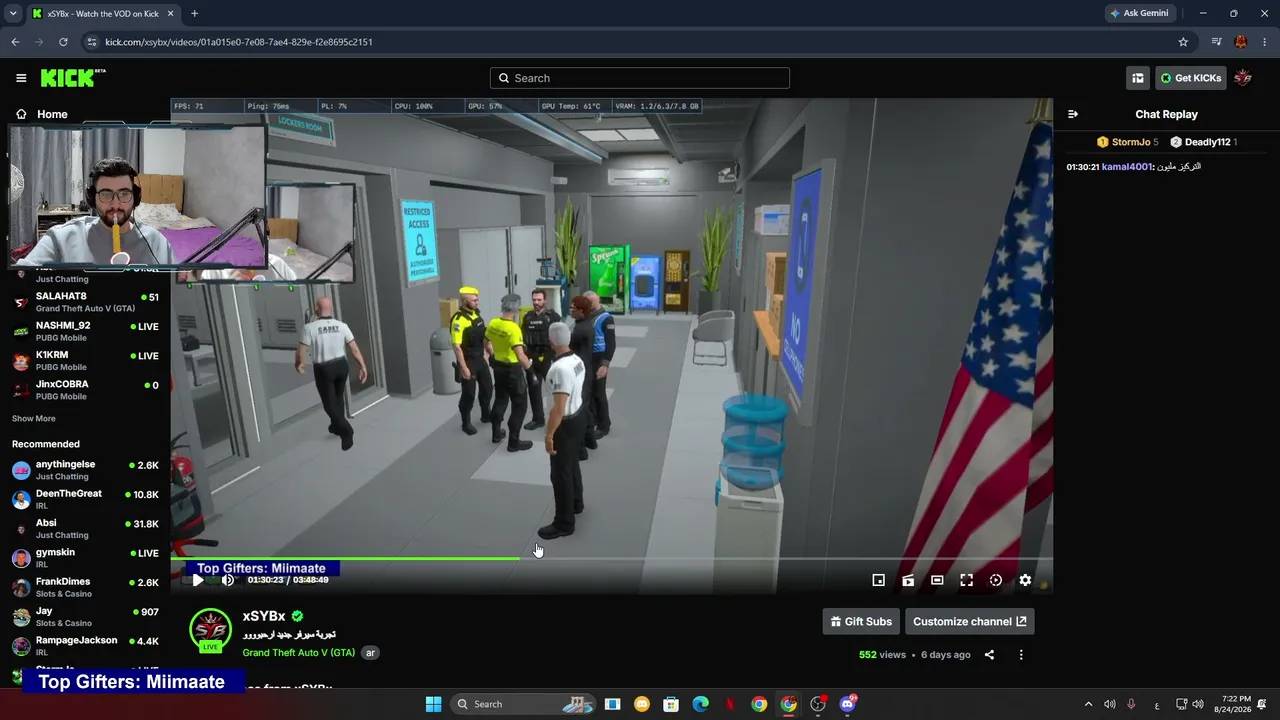Click the xSYBx channel name
This screenshot has width=1280, height=720.
[264, 616]
